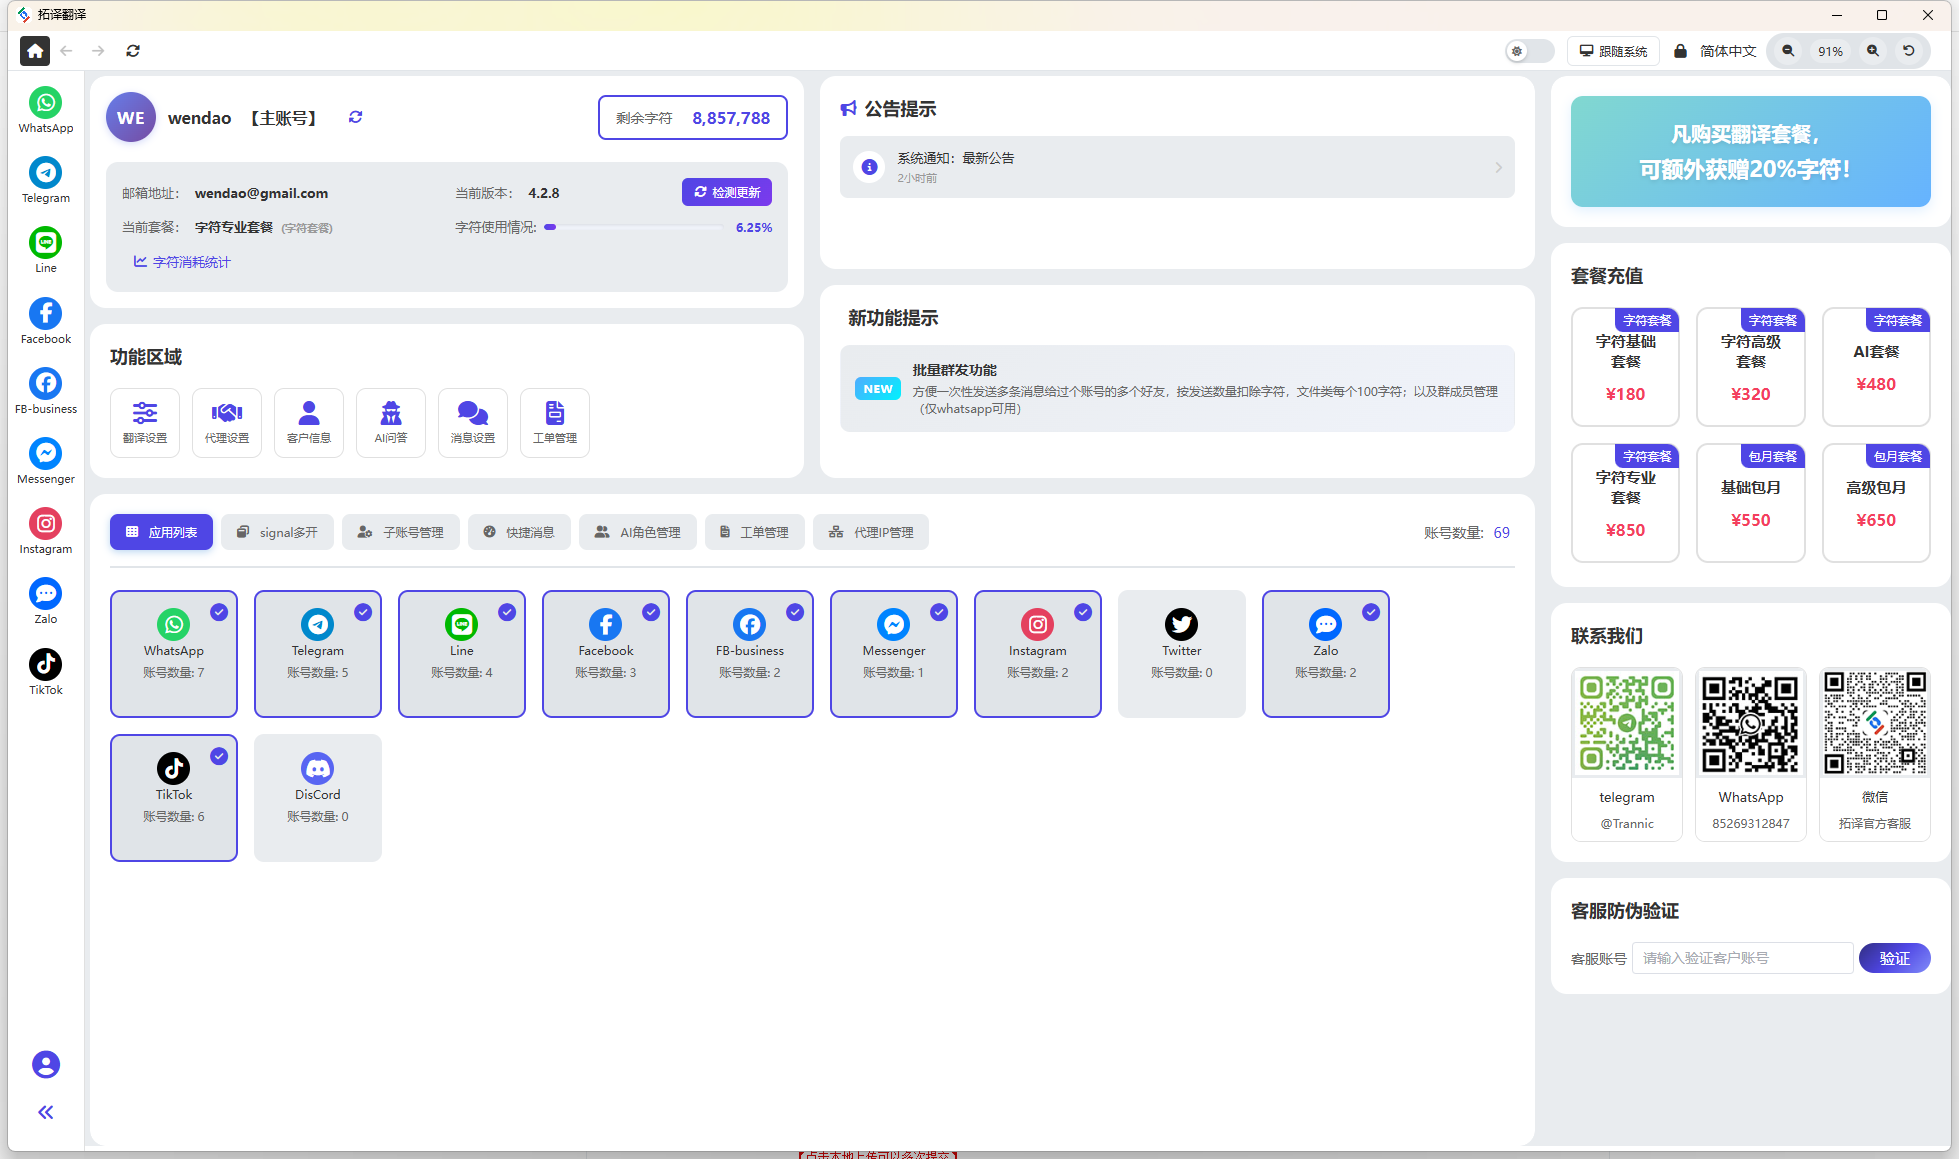The height and width of the screenshot is (1159, 1959).
Task: Collapse the sidebar with double chevron
Action: 46,1112
